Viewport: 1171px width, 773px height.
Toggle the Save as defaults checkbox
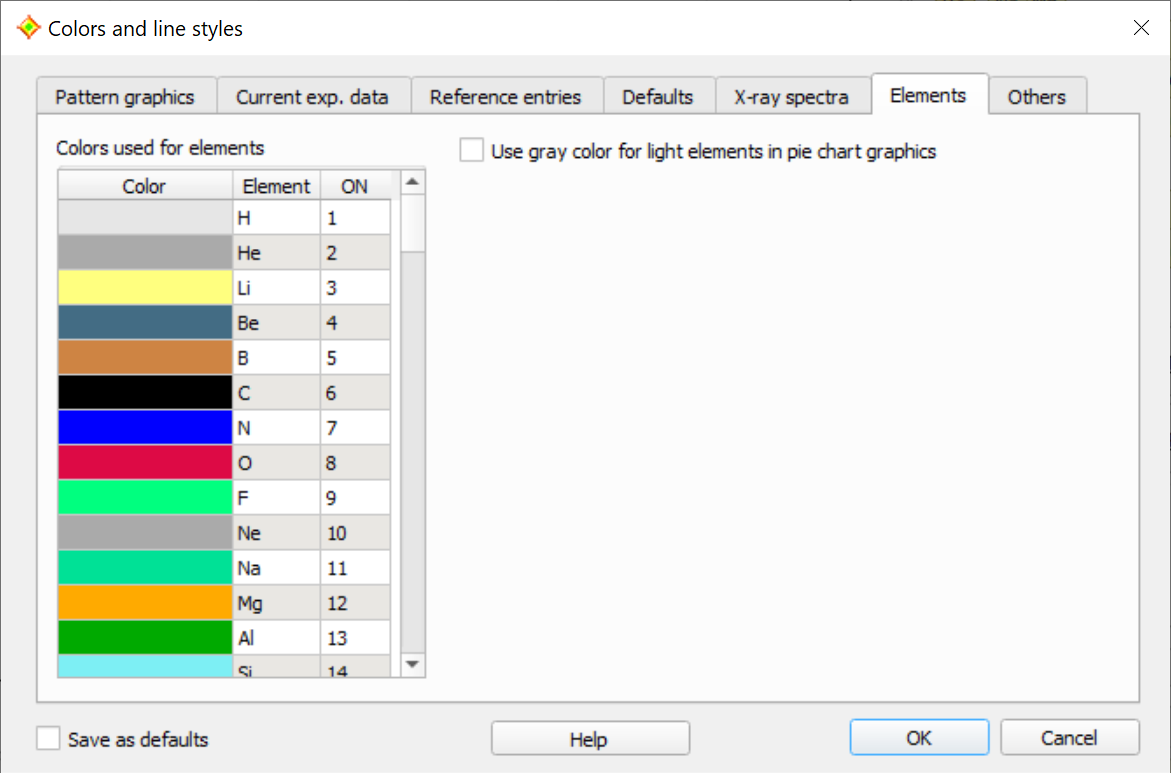pyautogui.click(x=48, y=739)
